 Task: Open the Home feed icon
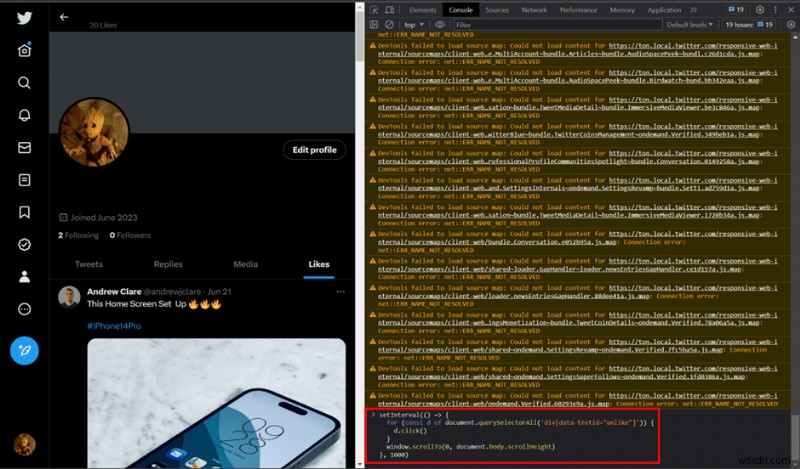(24, 50)
